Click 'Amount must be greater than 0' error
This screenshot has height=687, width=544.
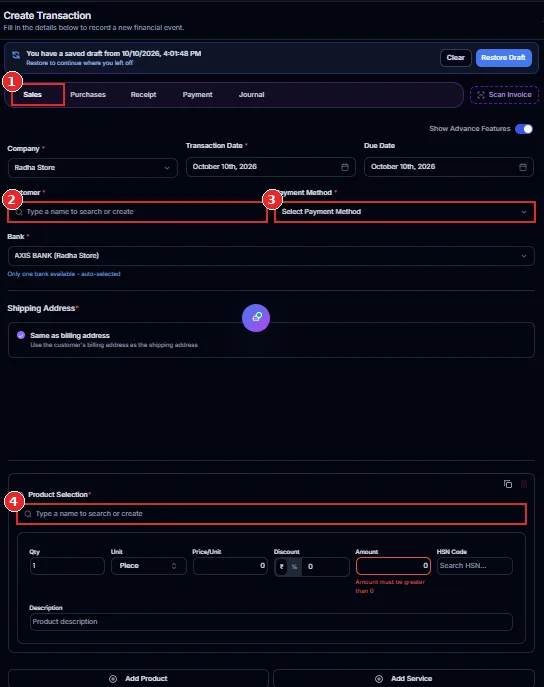(x=390, y=586)
